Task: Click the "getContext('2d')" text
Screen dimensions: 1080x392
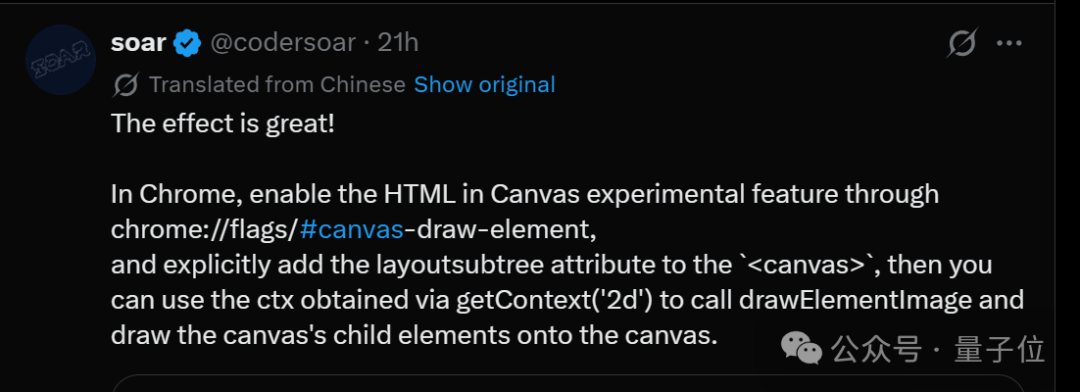Action: pyautogui.click(x=554, y=300)
